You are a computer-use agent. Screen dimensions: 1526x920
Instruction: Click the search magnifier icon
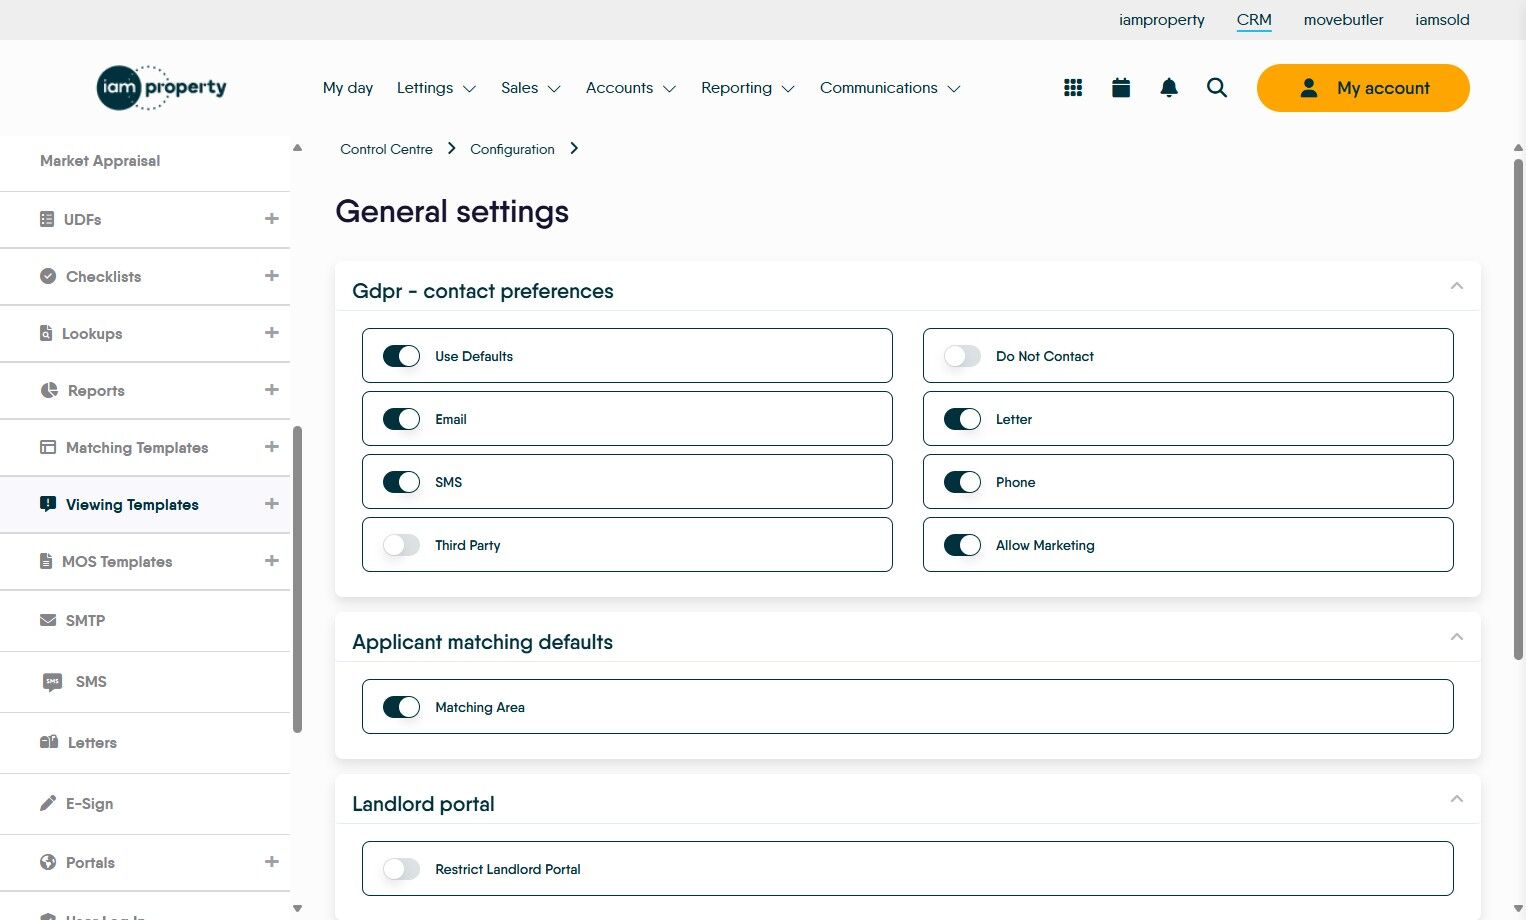pyautogui.click(x=1217, y=88)
